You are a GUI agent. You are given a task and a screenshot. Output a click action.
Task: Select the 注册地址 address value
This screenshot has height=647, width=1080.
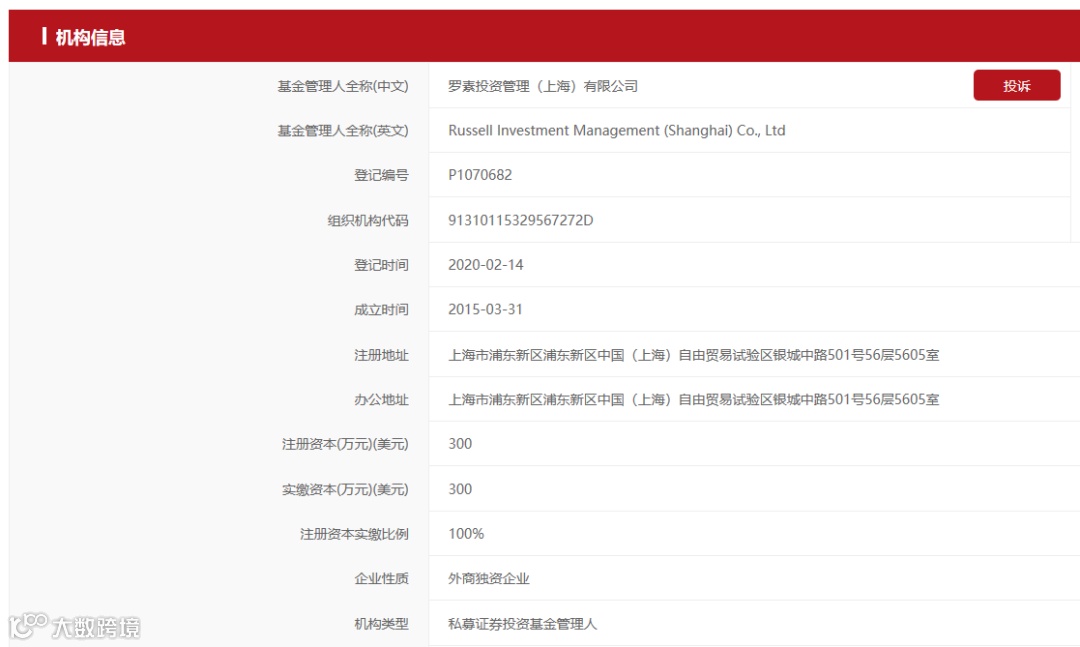point(694,355)
